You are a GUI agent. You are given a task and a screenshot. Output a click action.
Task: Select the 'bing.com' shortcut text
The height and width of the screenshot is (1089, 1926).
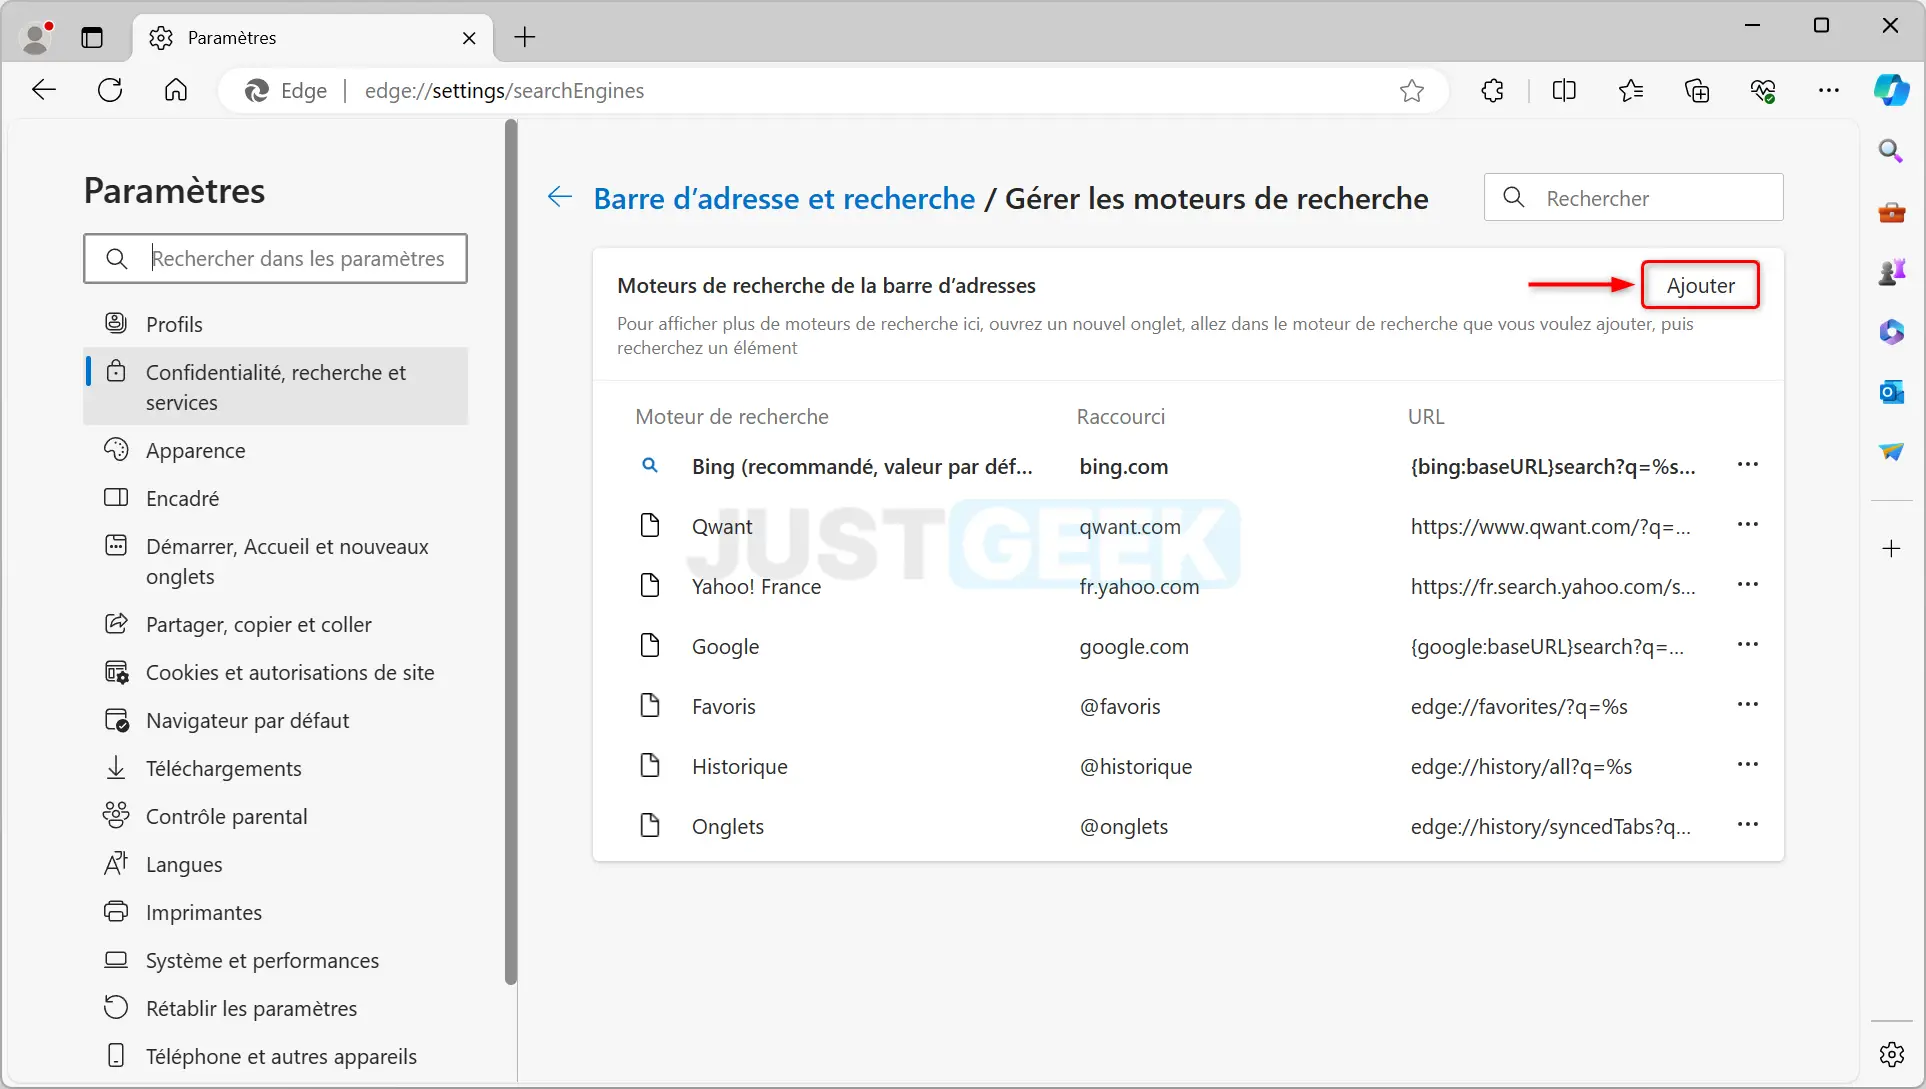click(1123, 467)
